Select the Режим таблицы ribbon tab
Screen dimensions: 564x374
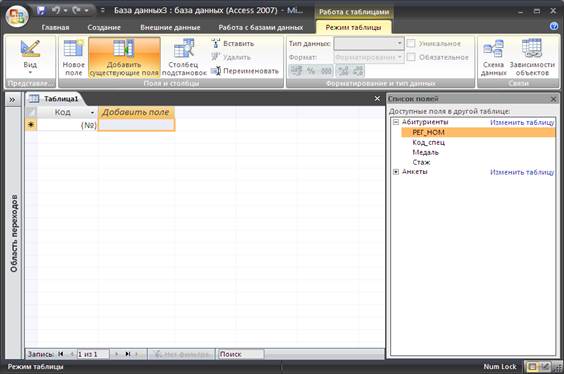(x=353, y=27)
